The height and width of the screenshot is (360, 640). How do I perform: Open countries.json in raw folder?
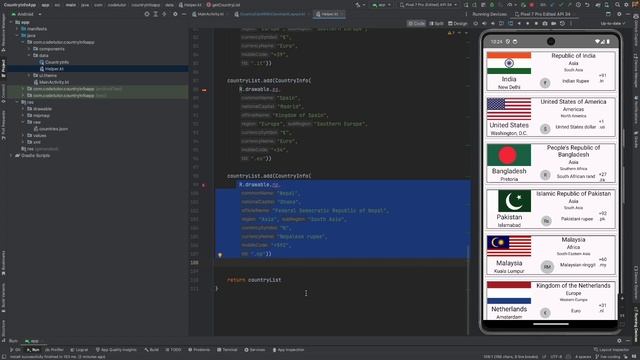[51, 129]
